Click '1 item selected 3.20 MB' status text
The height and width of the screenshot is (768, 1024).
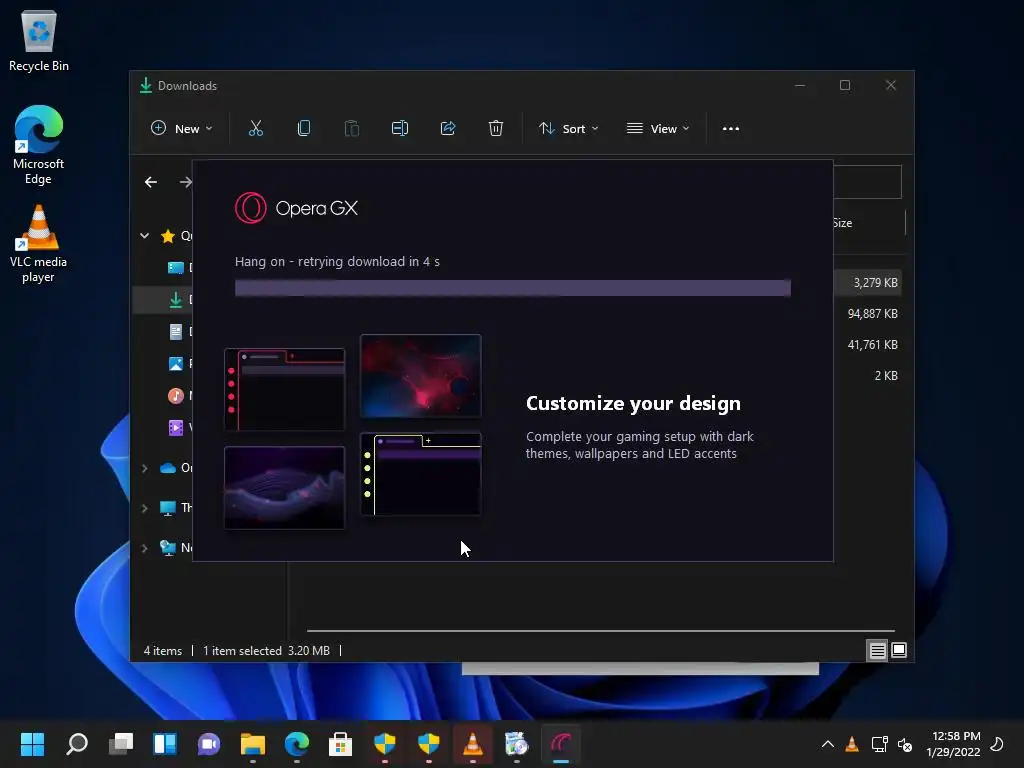(x=266, y=651)
